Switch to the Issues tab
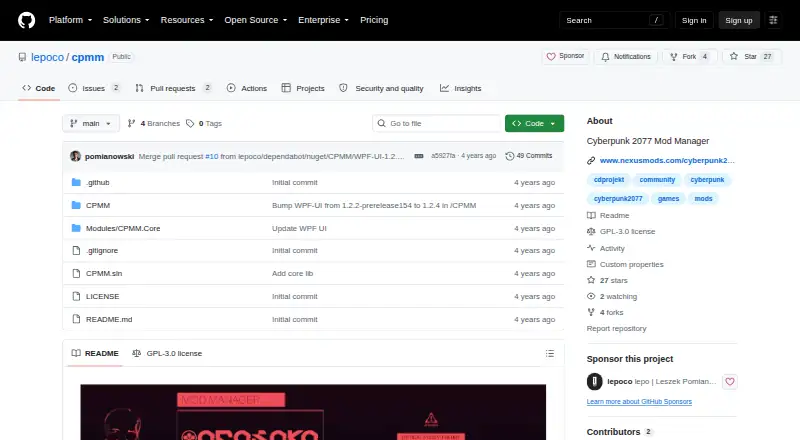Image resolution: width=800 pixels, height=440 pixels. 94,88
